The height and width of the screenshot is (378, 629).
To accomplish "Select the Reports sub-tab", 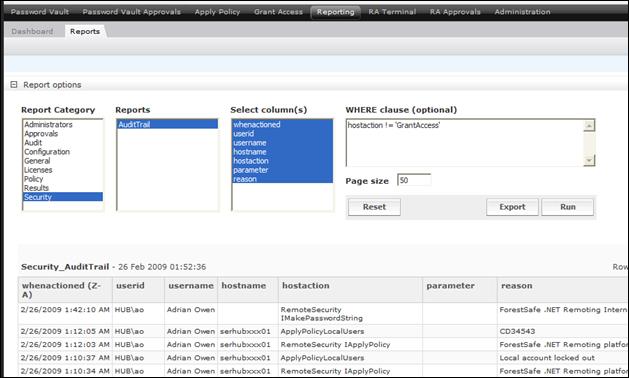I will 85,31.
